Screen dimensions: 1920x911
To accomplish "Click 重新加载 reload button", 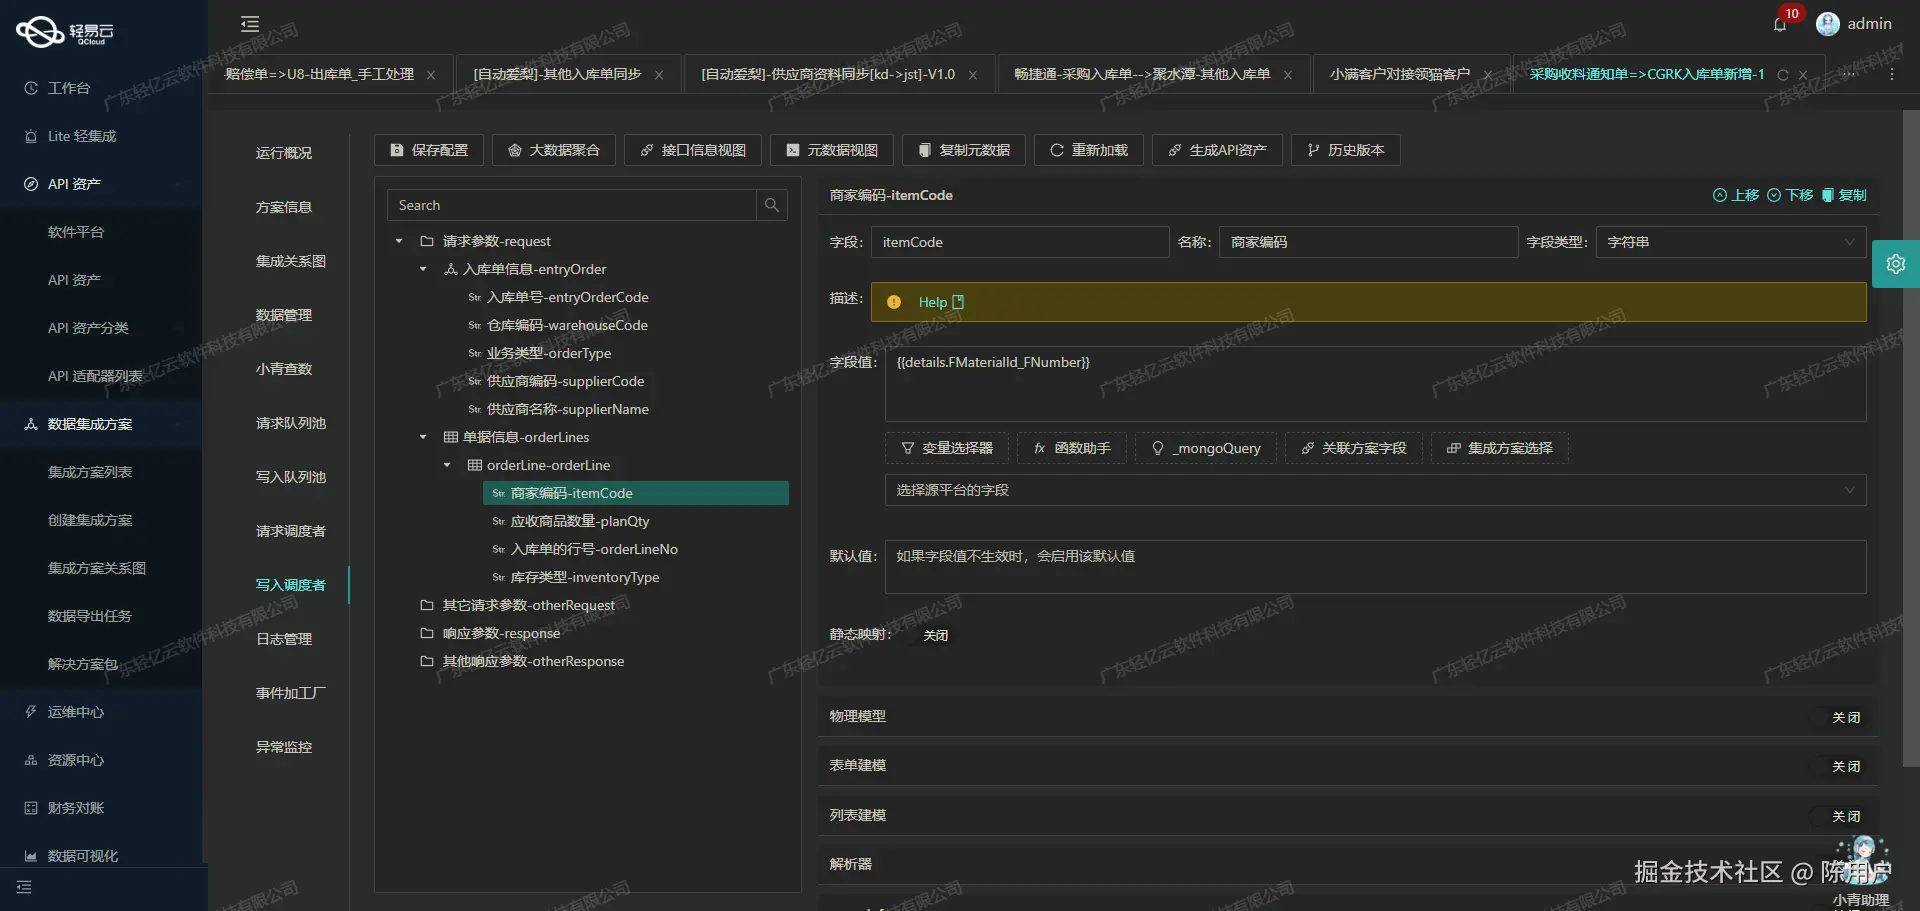I will (x=1089, y=150).
